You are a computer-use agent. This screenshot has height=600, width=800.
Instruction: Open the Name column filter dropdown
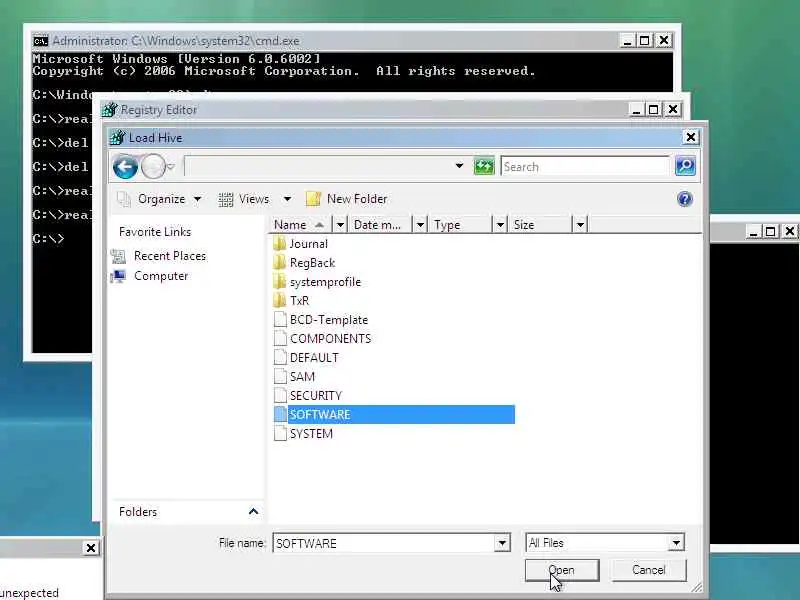click(340, 224)
